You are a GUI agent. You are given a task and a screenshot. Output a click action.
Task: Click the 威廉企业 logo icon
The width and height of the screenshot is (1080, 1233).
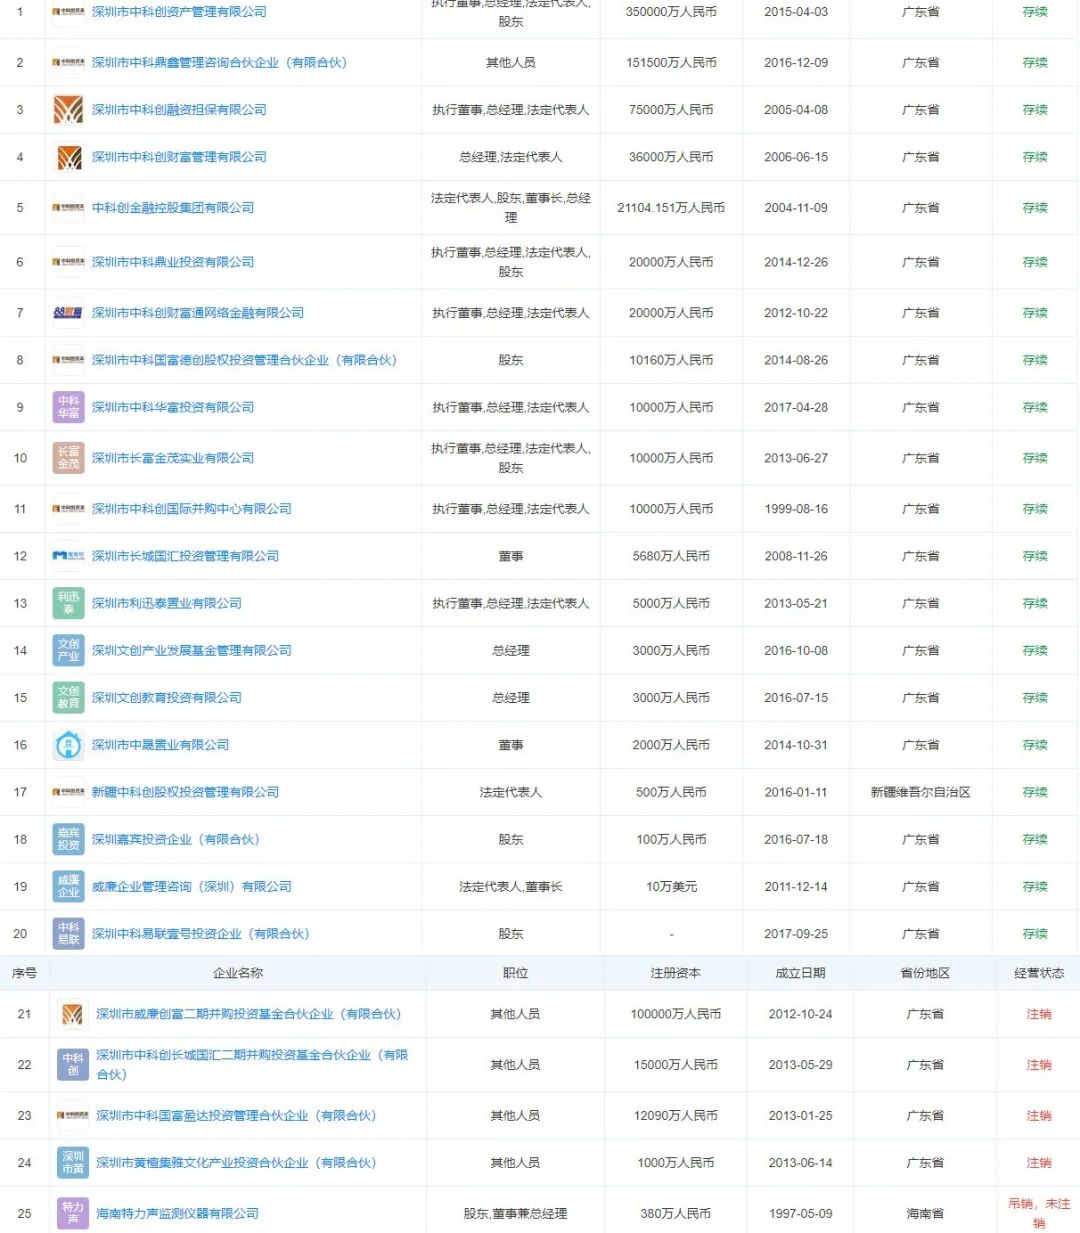pos(68,886)
